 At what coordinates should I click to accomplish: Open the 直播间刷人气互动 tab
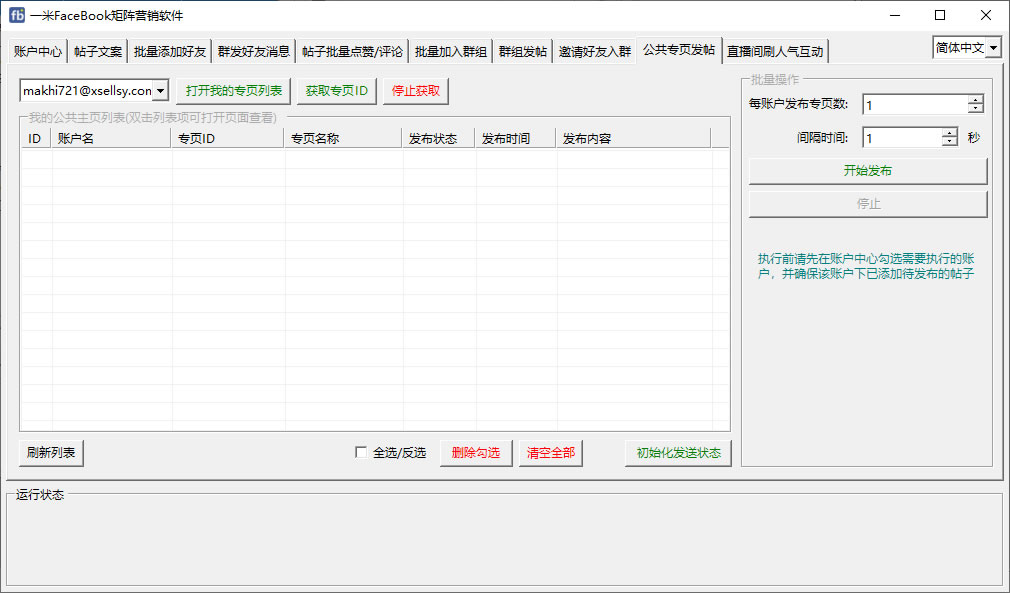(776, 52)
